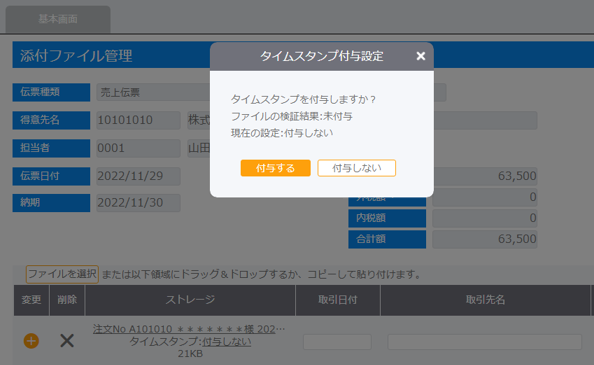Screen dimensions: 594x365
Task: Click the 取引日付 column header
Action: tap(338, 300)
